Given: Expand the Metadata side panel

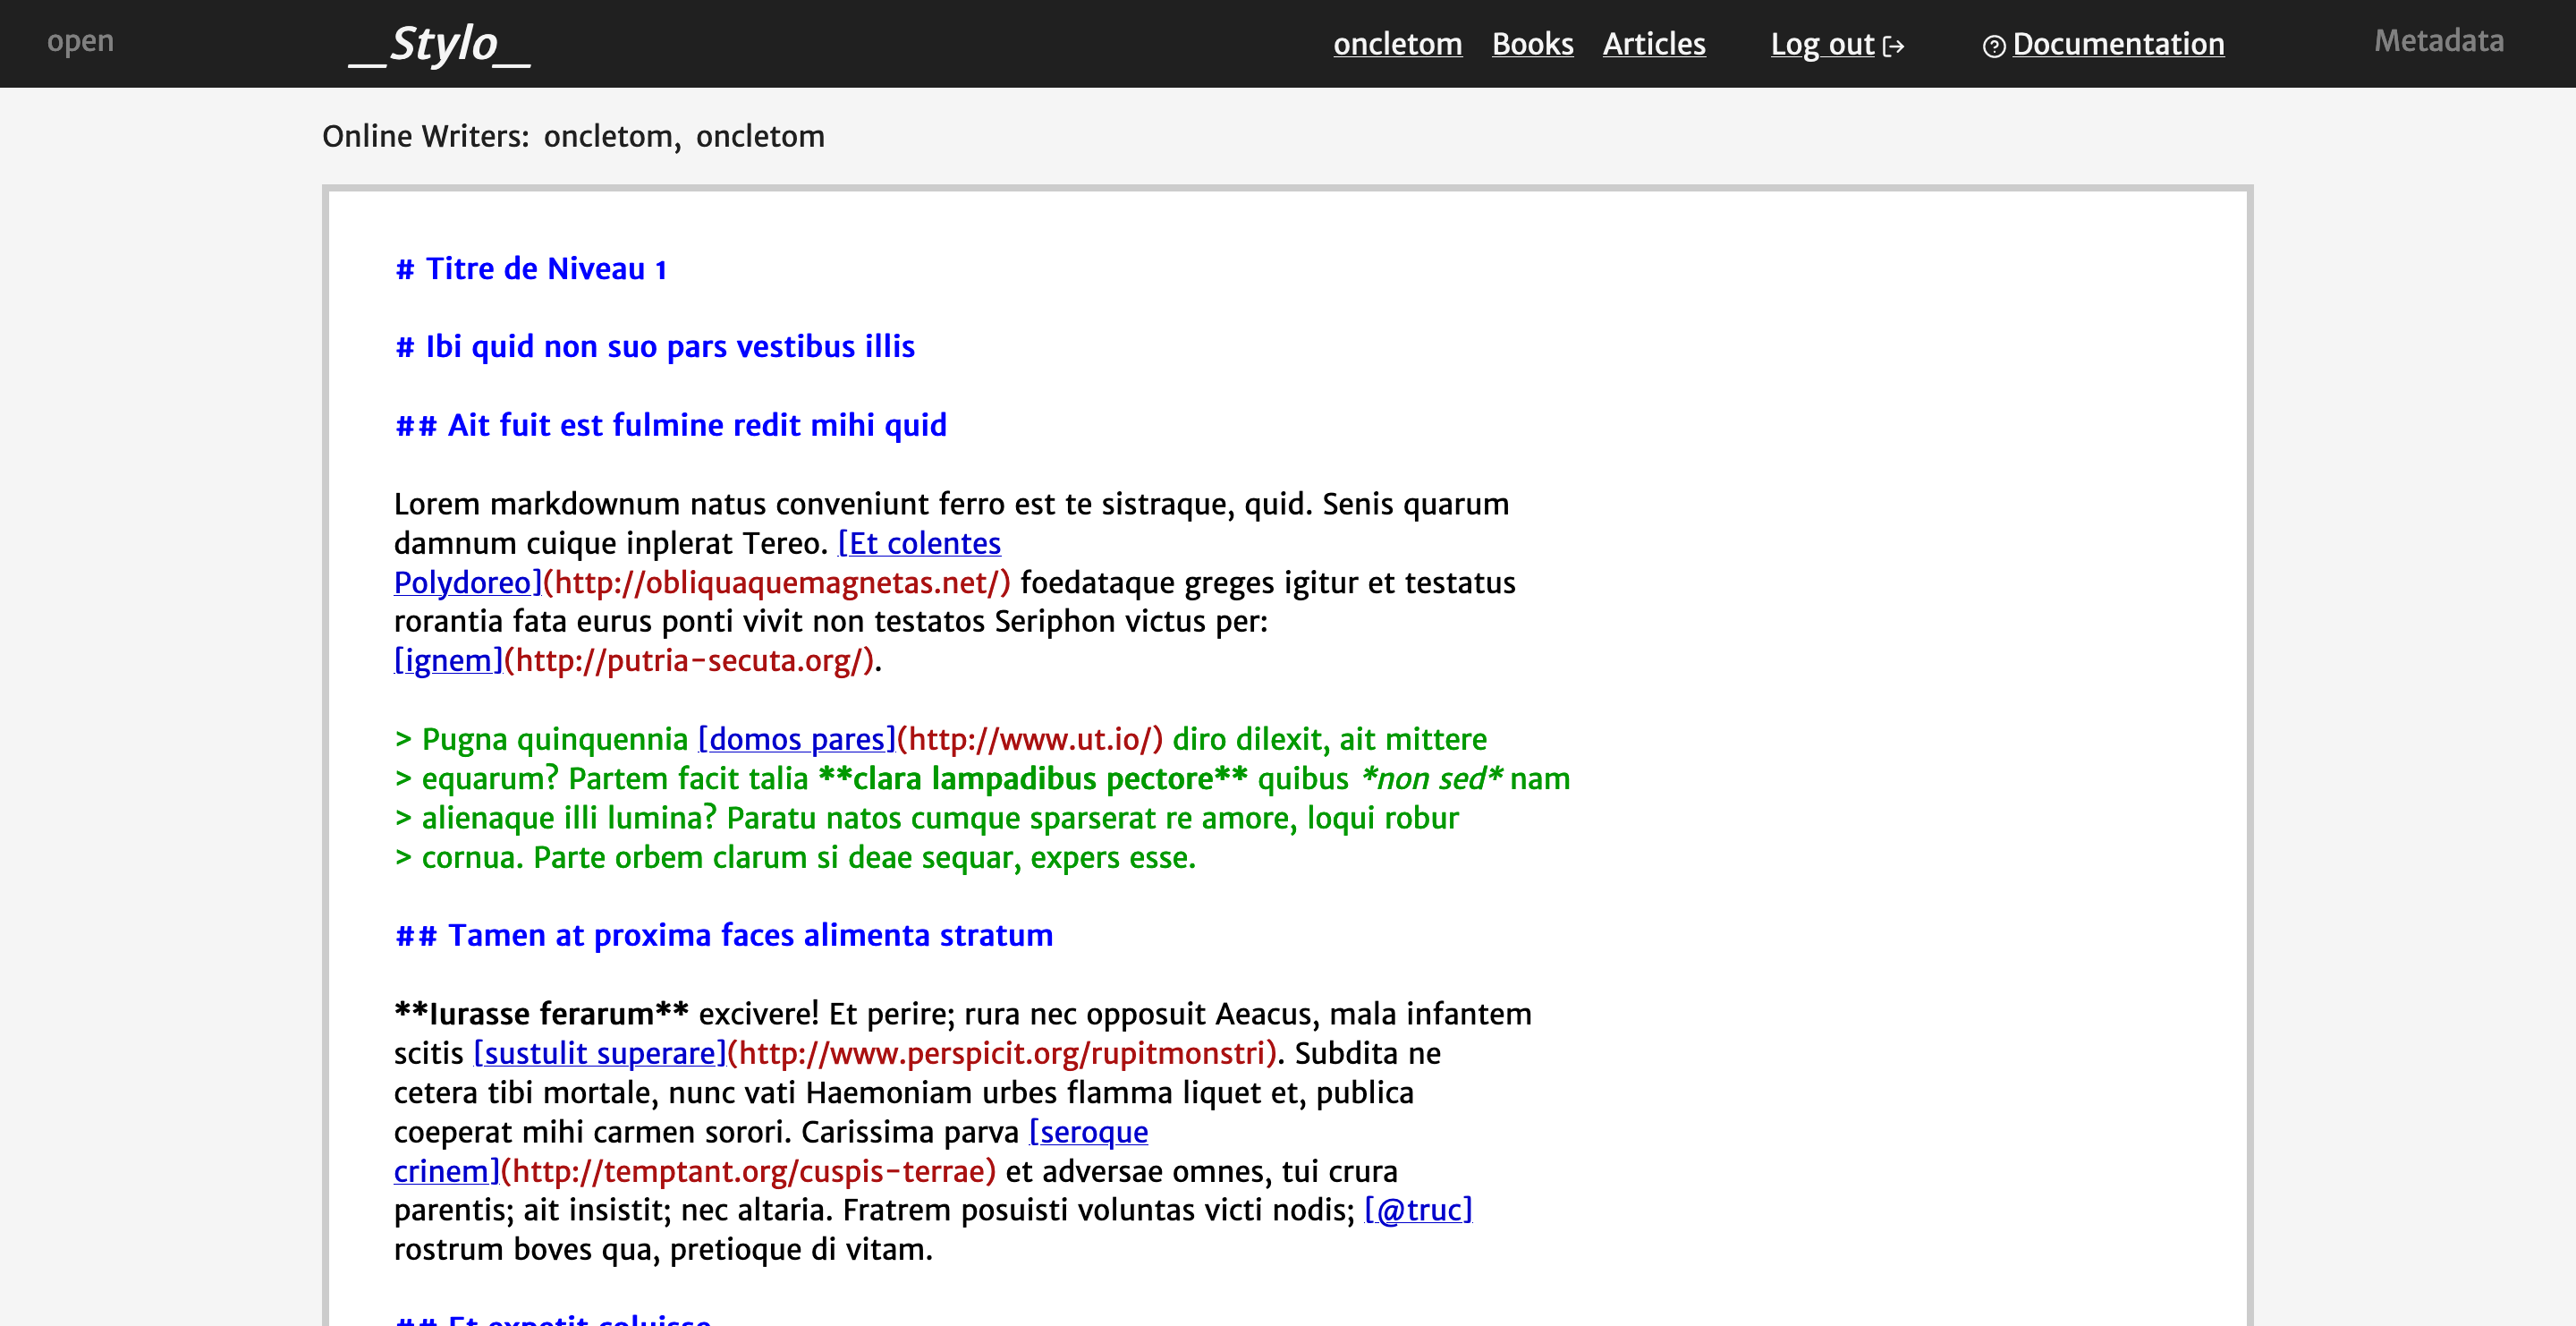Looking at the screenshot, I should pyautogui.click(x=2438, y=41).
